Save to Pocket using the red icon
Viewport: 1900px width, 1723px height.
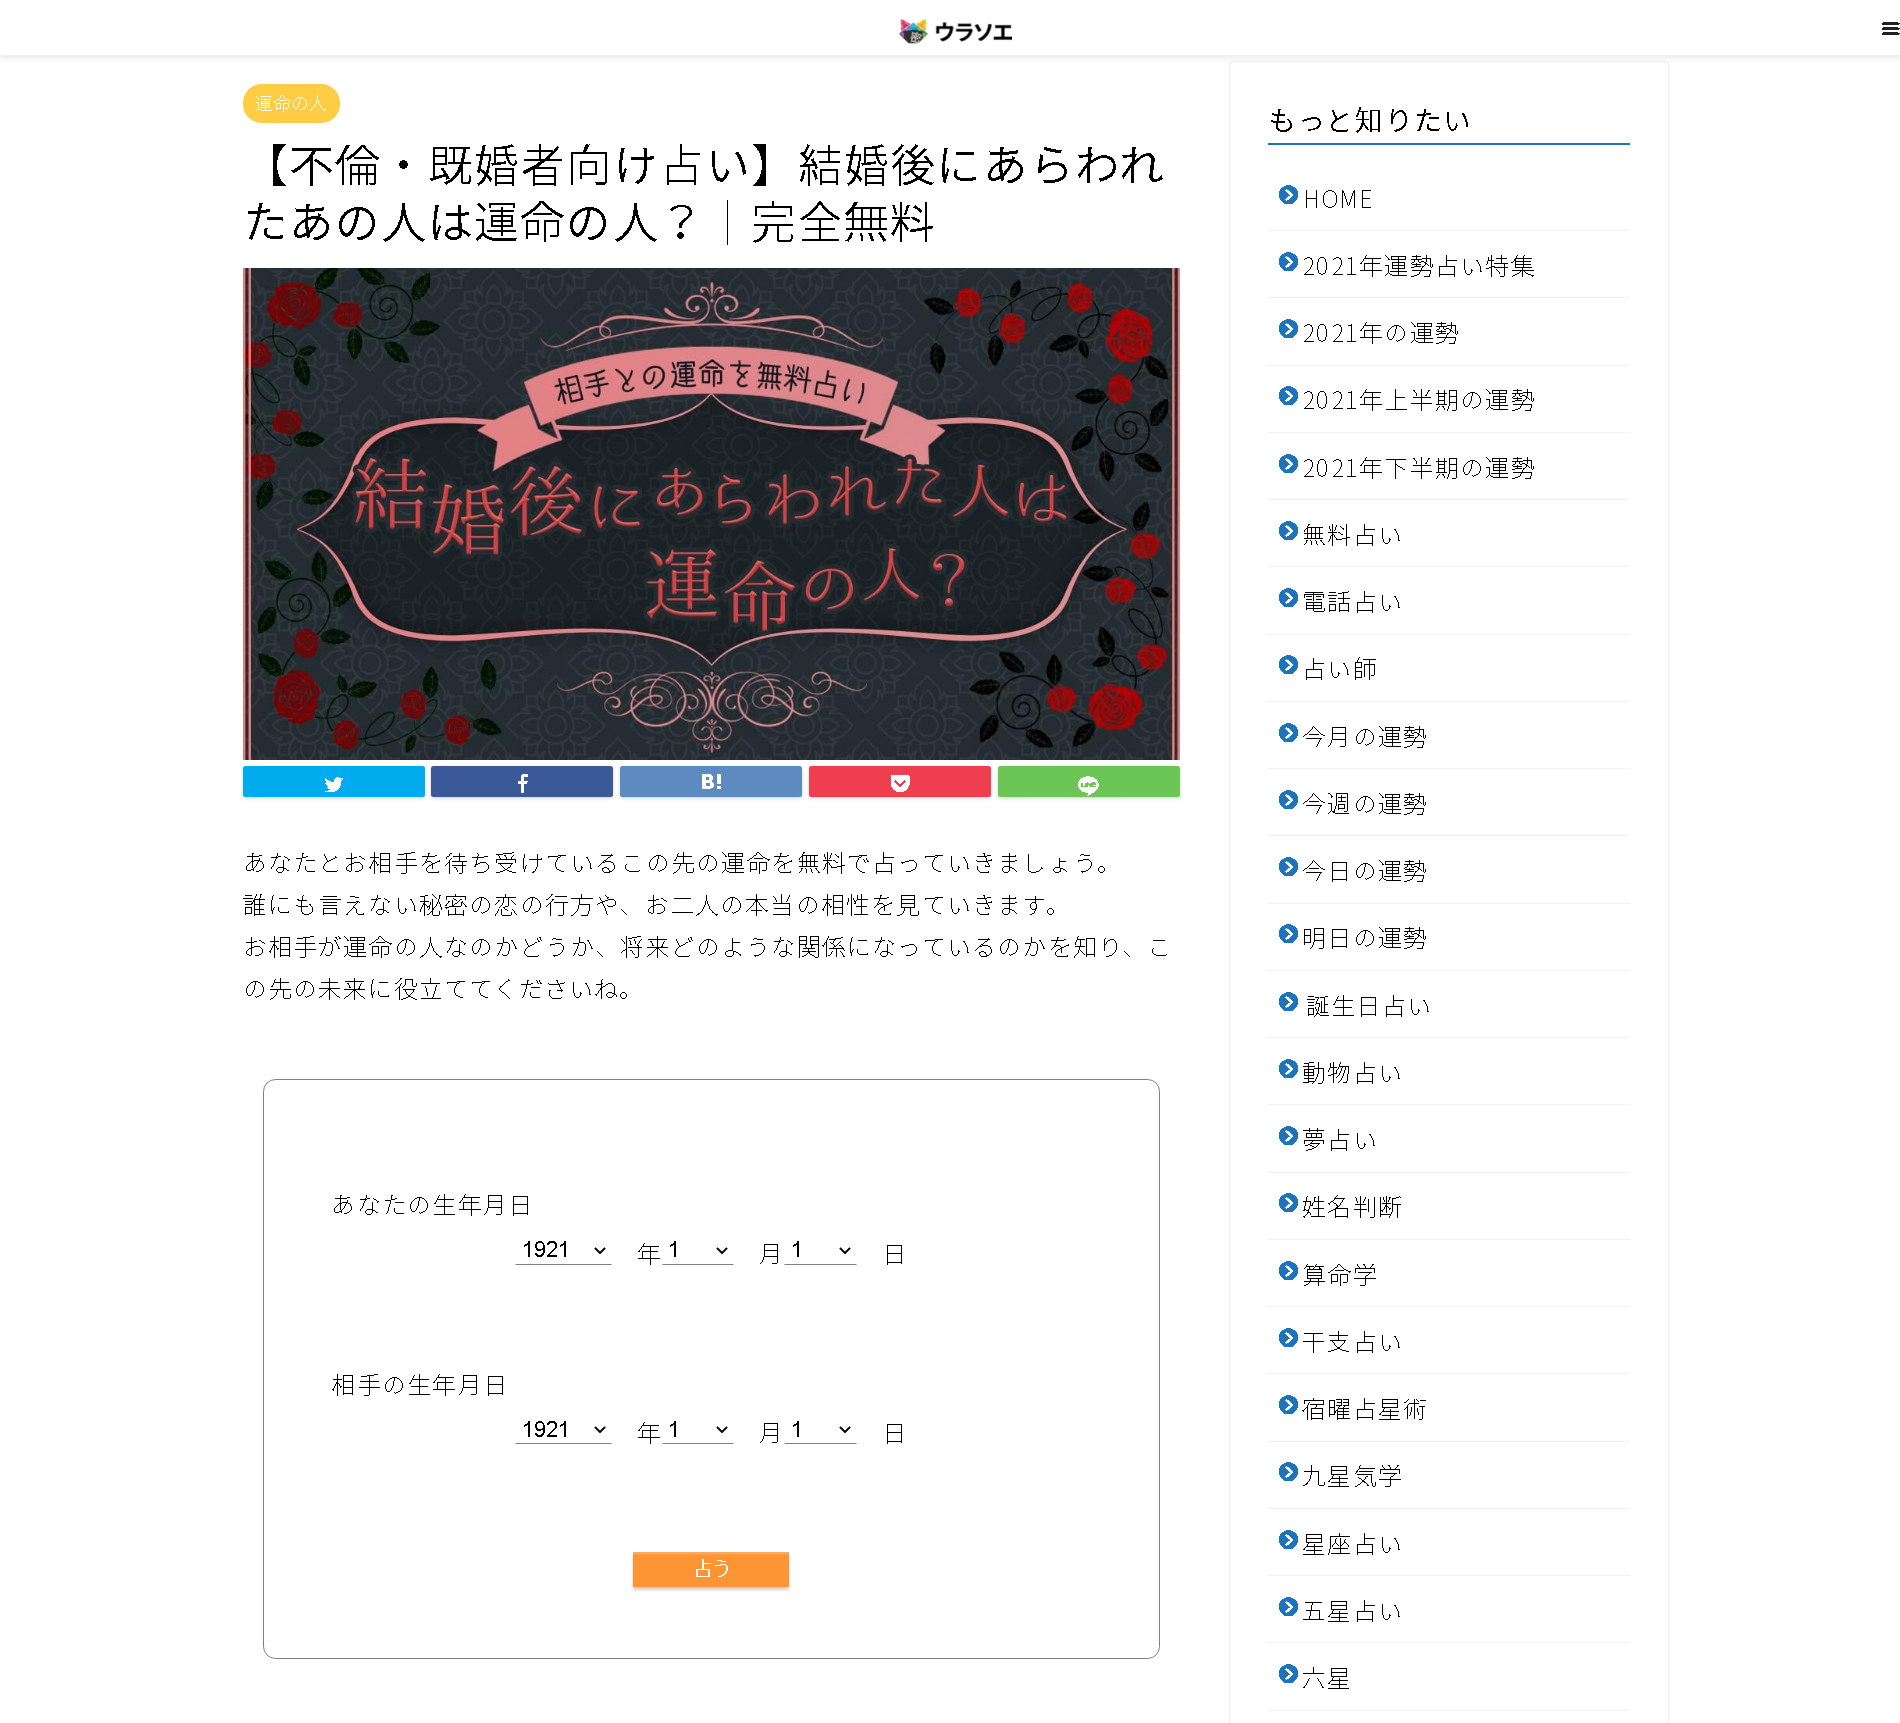(x=900, y=782)
